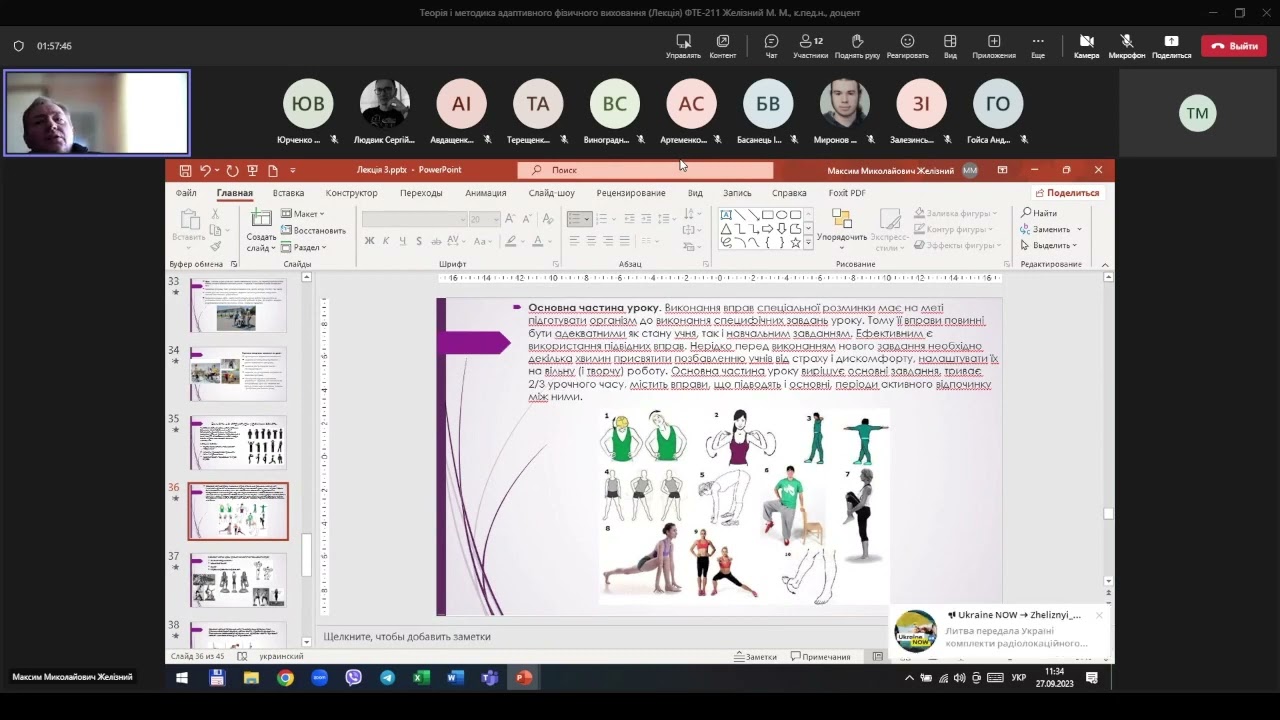
Task: Turn on the camera in Teams
Action: click(x=1086, y=45)
